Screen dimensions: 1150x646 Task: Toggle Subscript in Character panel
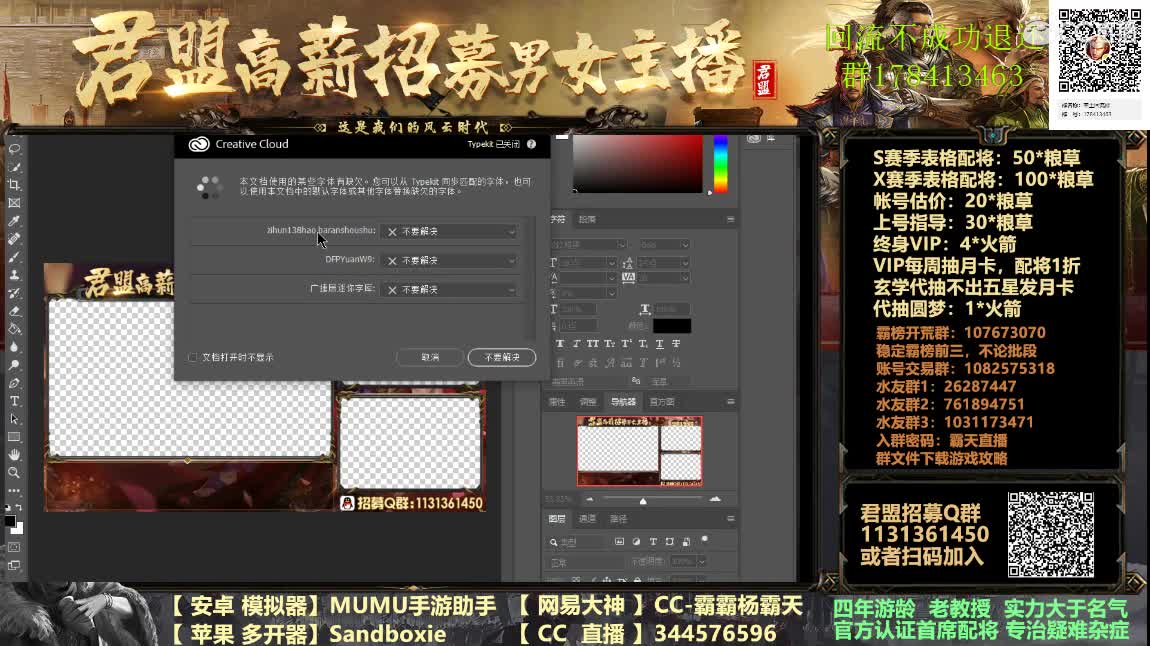[x=642, y=344]
